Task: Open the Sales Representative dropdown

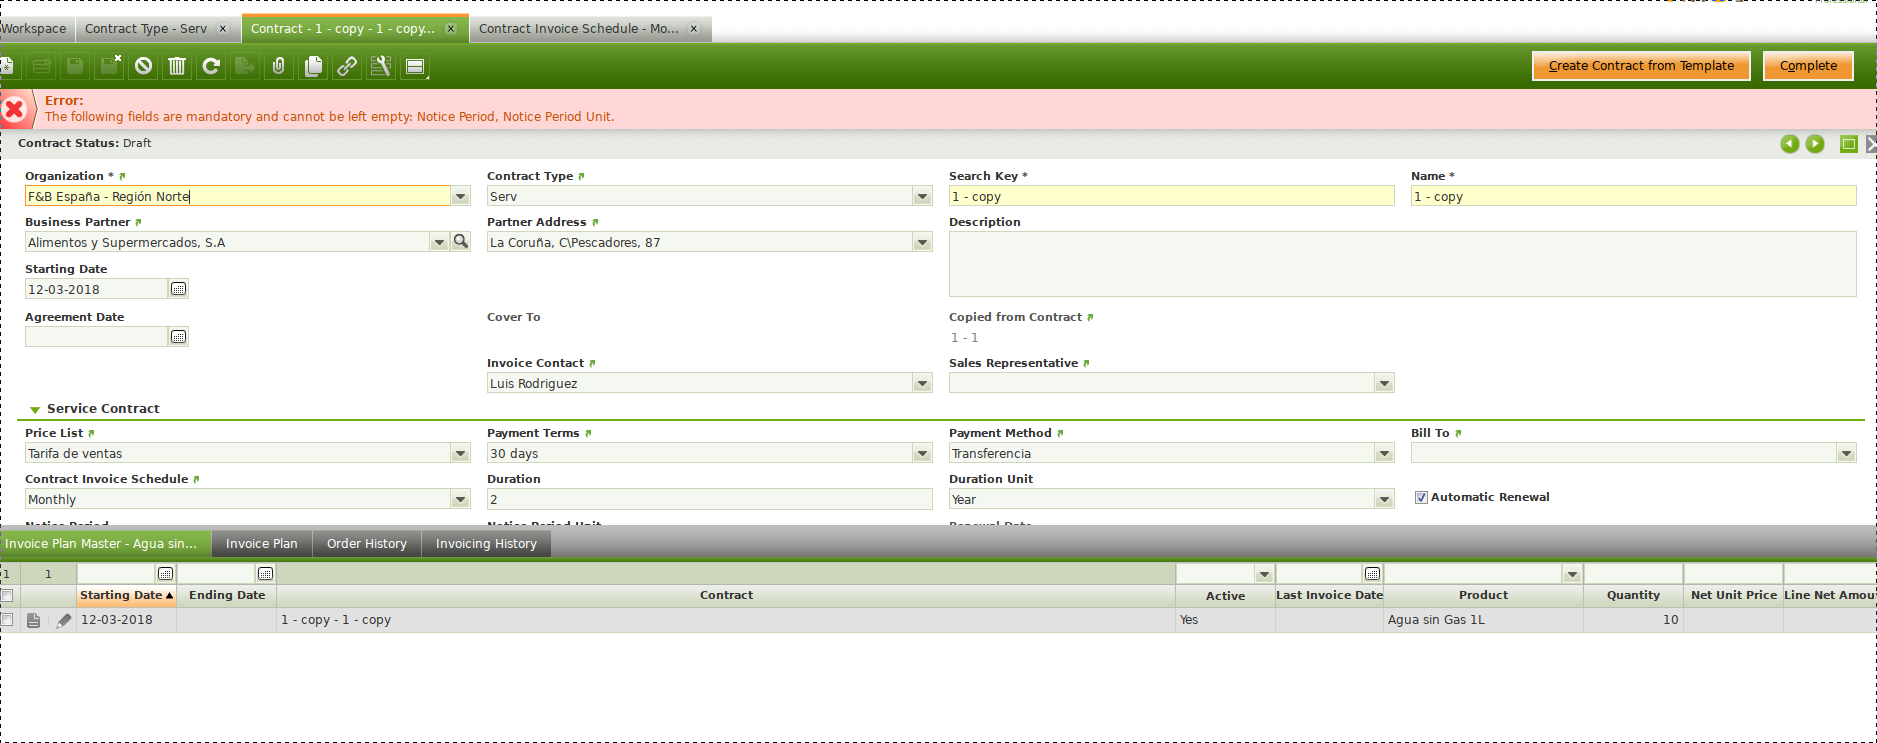Action: pos(1385,383)
